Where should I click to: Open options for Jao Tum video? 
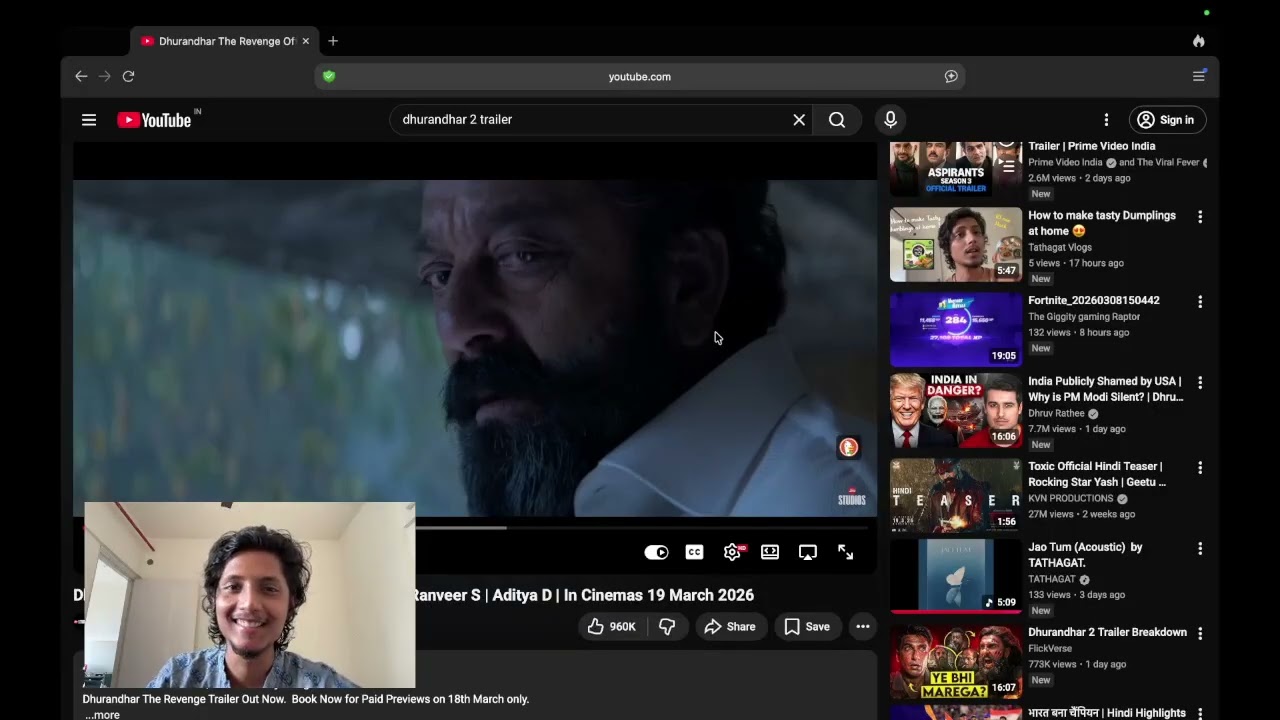[1200, 549]
